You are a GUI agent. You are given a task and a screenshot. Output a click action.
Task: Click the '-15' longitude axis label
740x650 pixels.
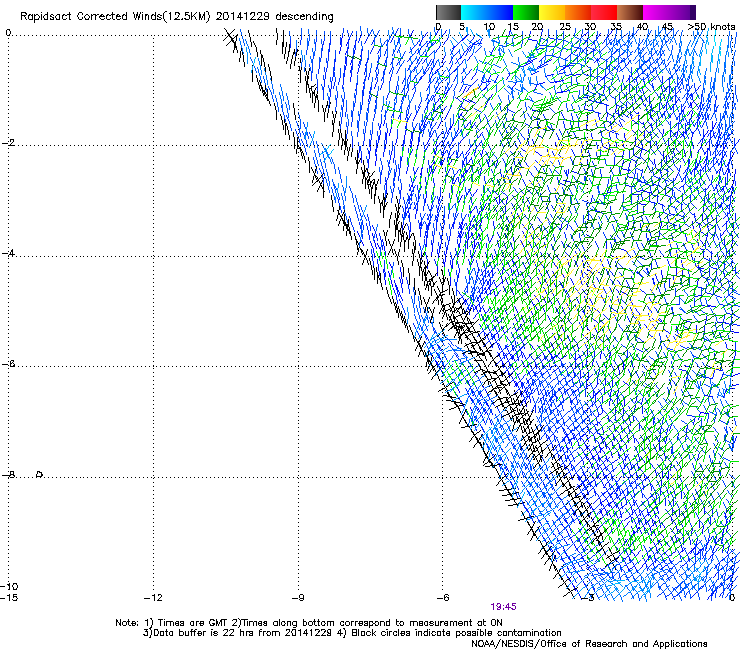tap(9, 598)
